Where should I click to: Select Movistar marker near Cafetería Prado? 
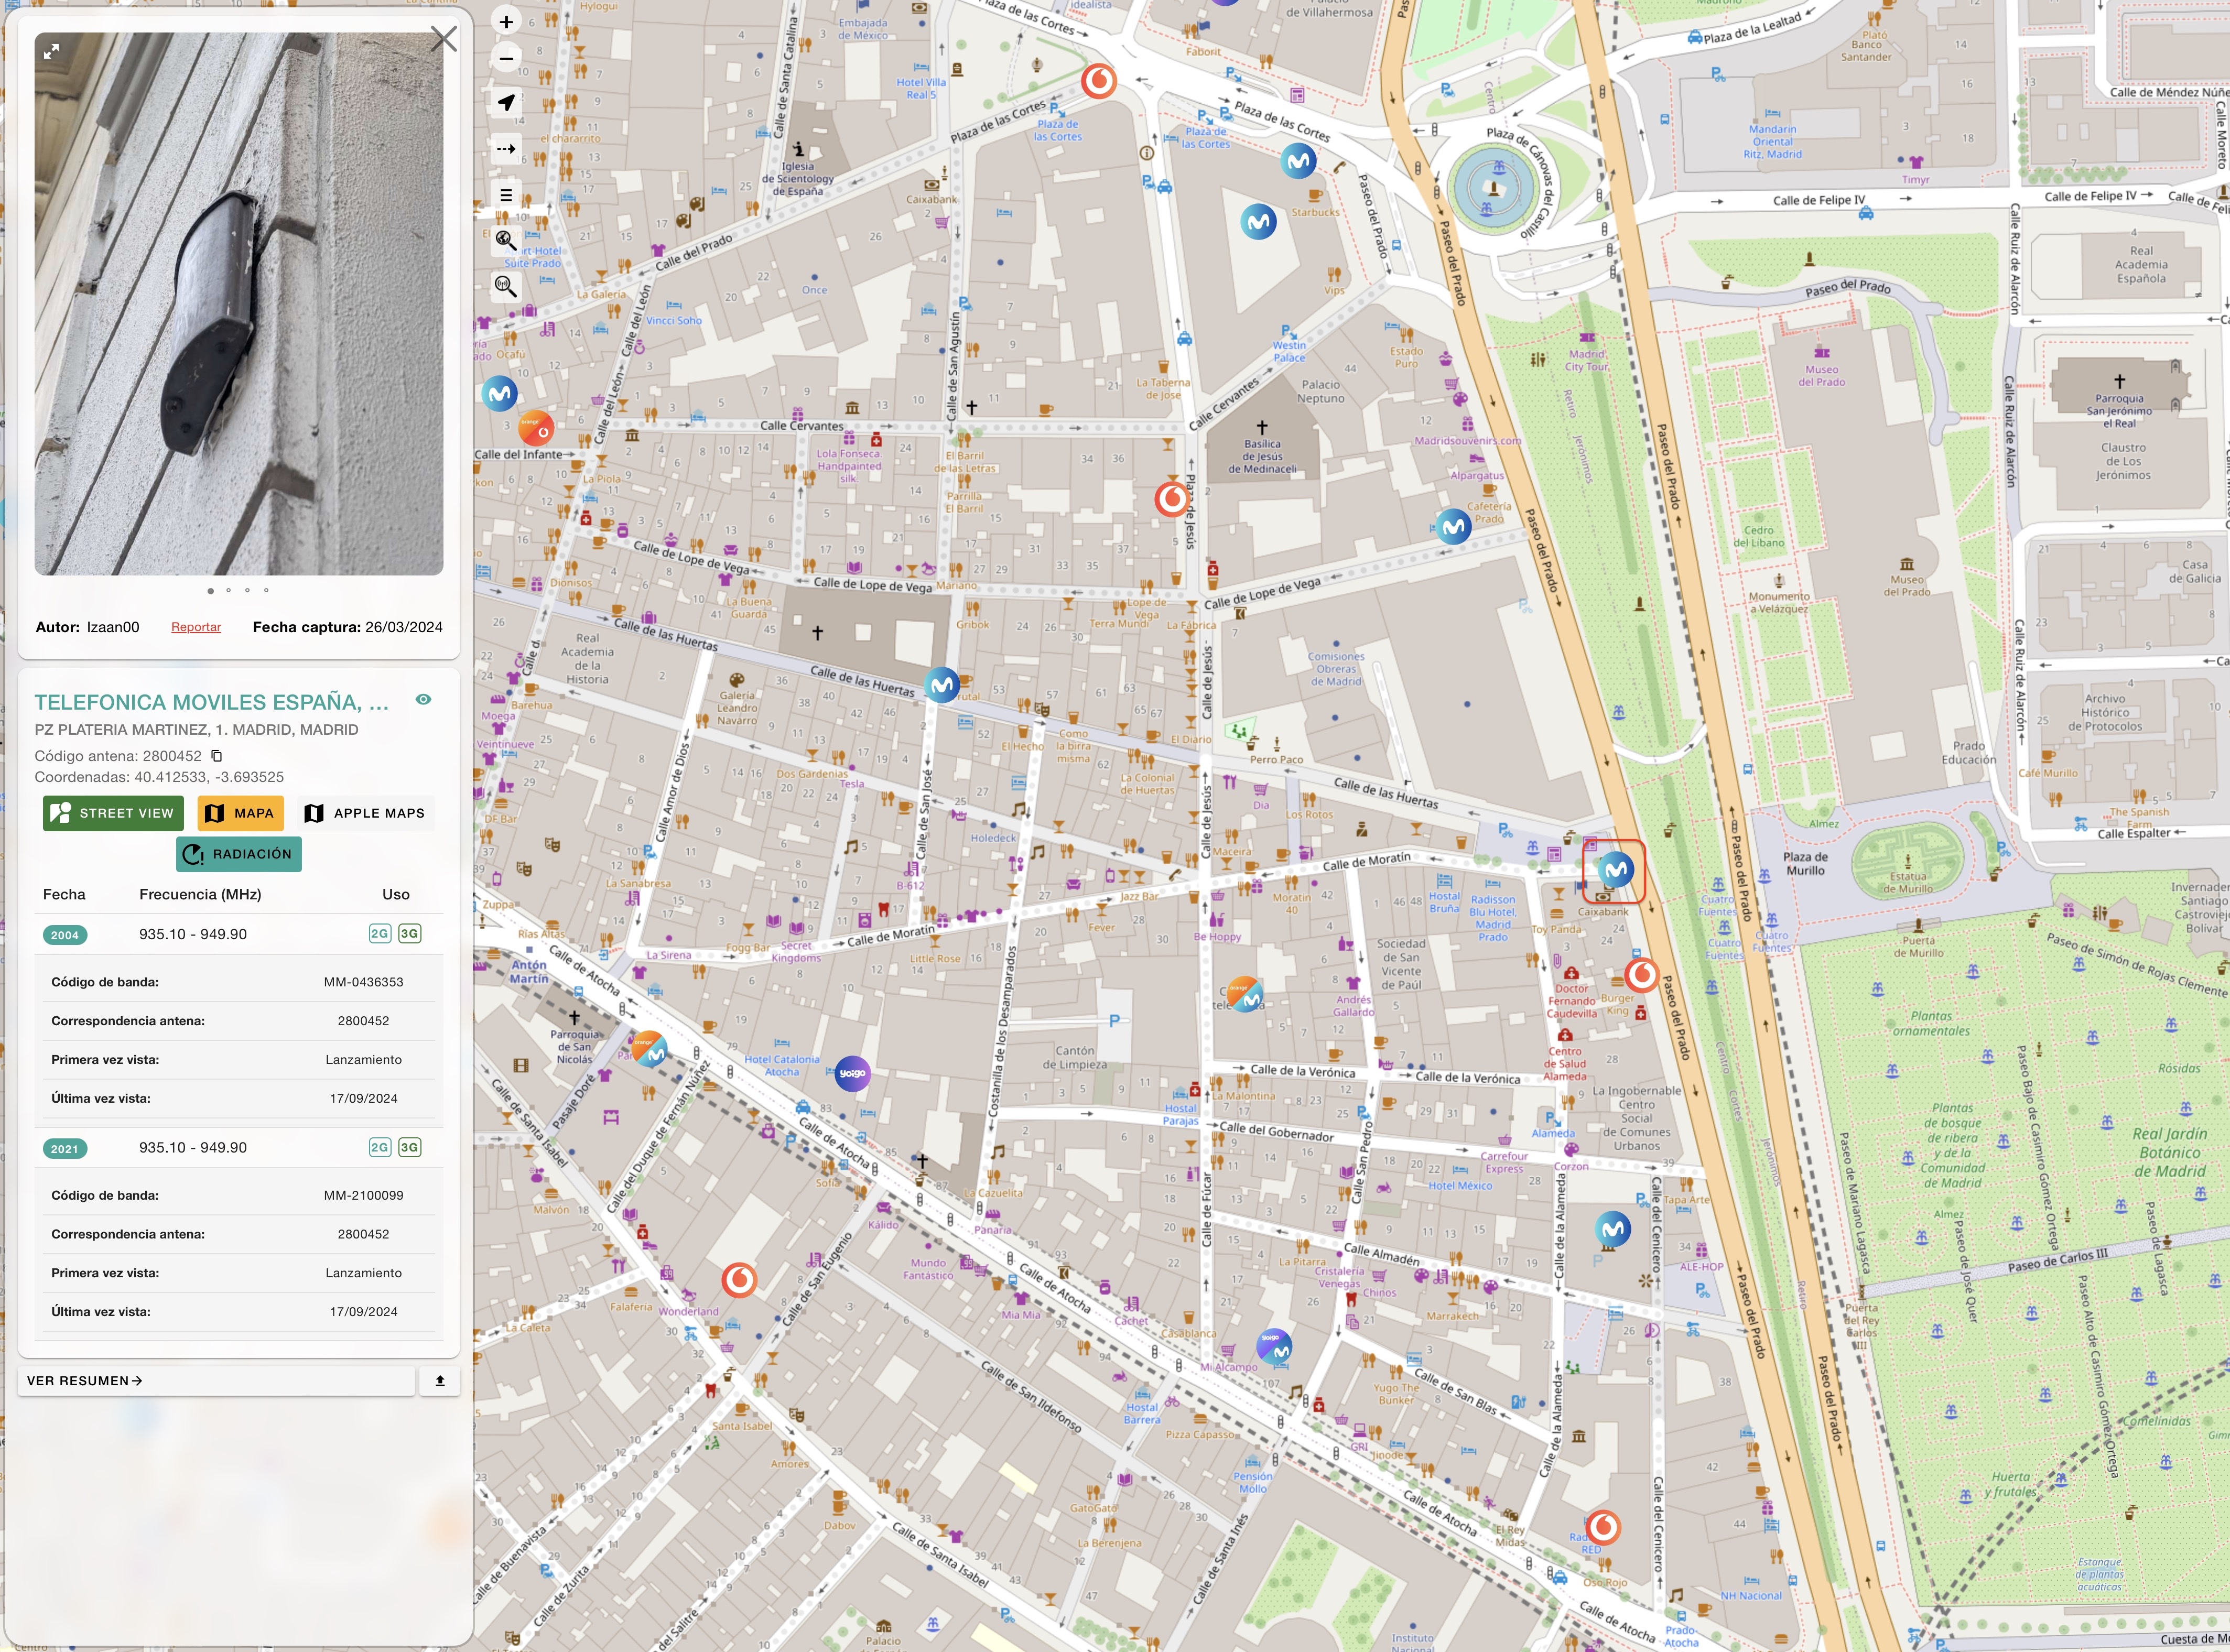tap(1453, 526)
